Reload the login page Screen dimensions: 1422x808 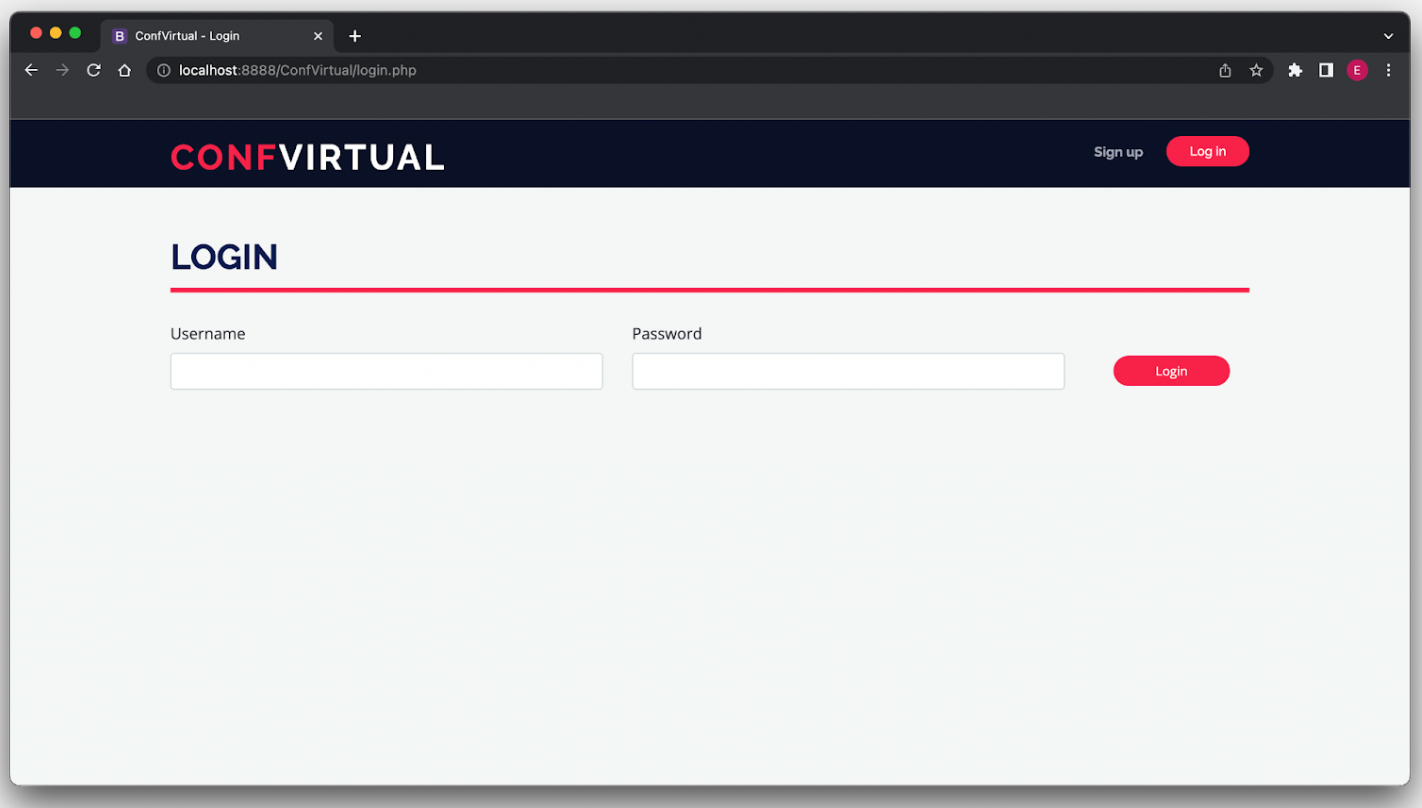[x=93, y=70]
